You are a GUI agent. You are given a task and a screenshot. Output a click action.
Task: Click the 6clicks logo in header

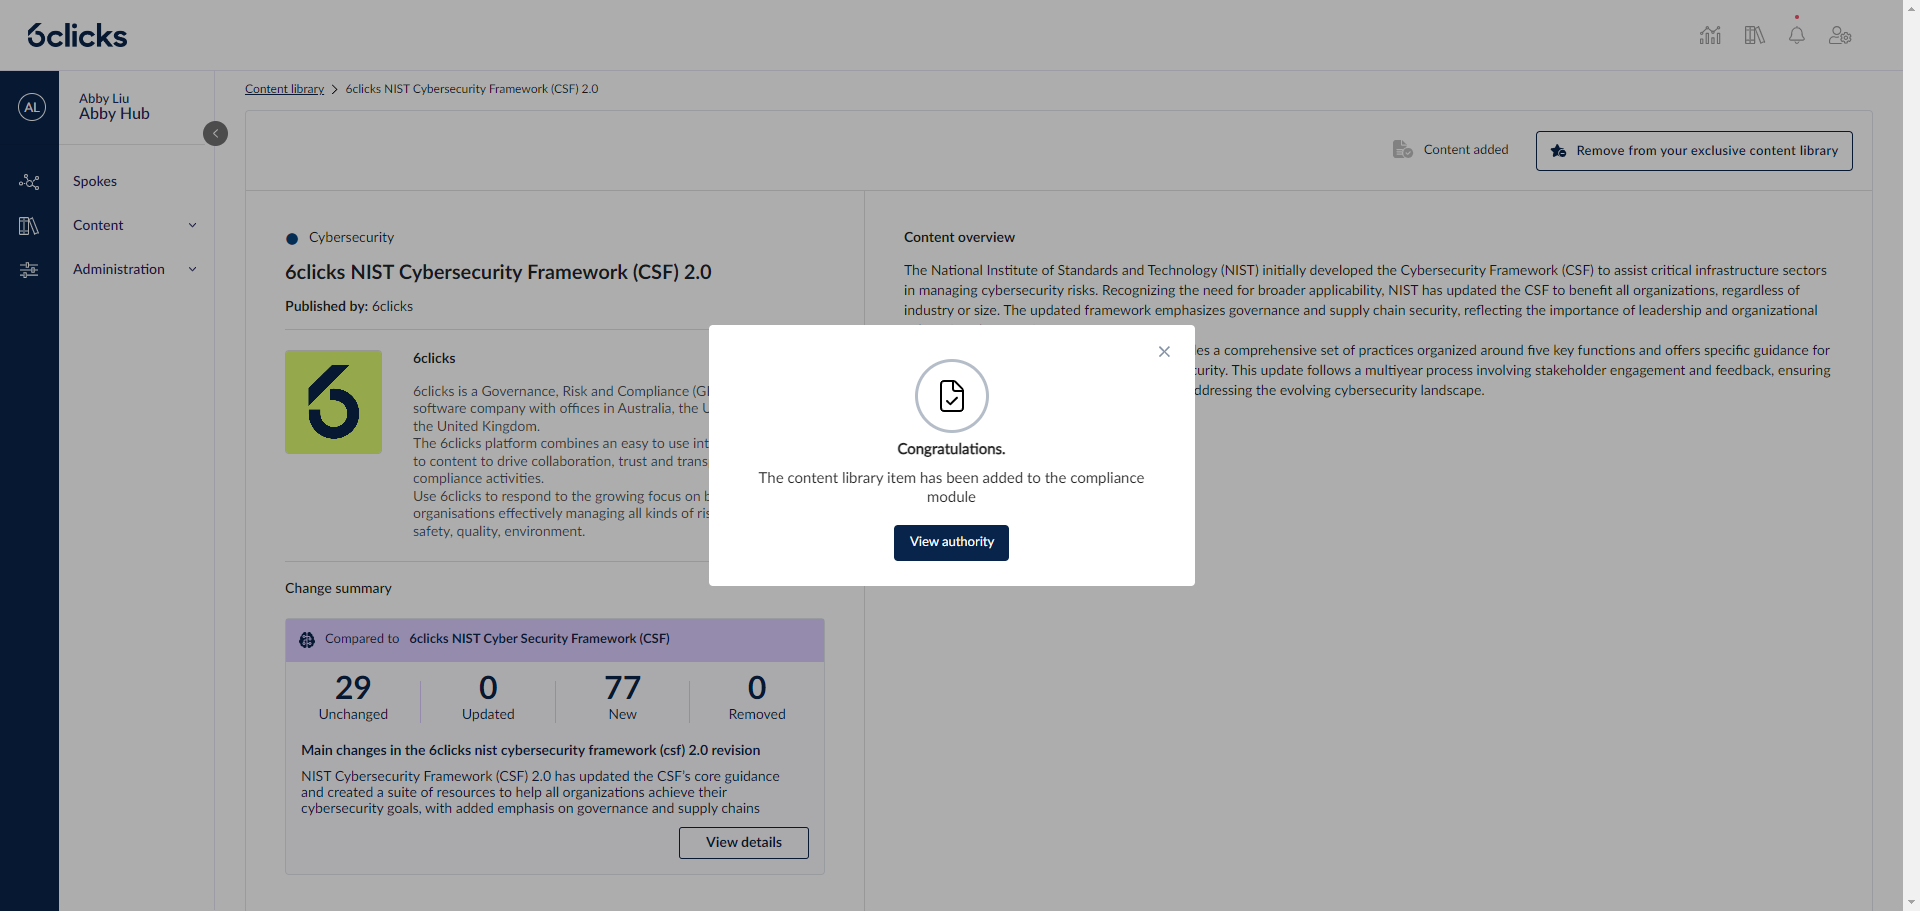point(77,36)
